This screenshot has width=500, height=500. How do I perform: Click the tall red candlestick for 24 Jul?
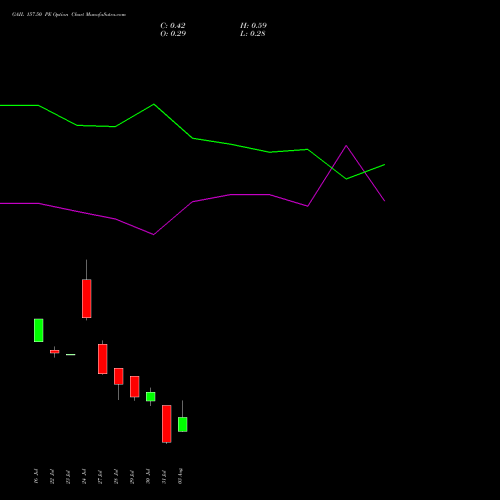coord(87,298)
